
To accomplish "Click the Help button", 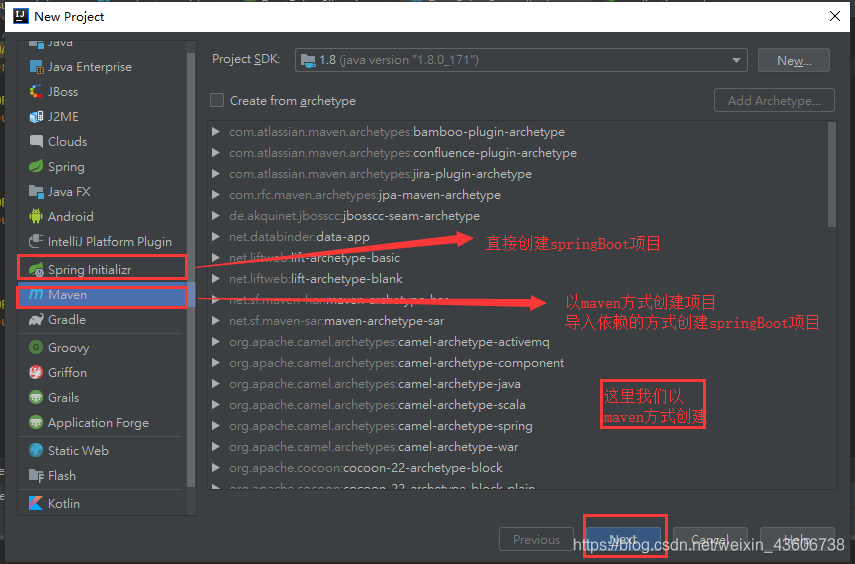I will pos(797,539).
